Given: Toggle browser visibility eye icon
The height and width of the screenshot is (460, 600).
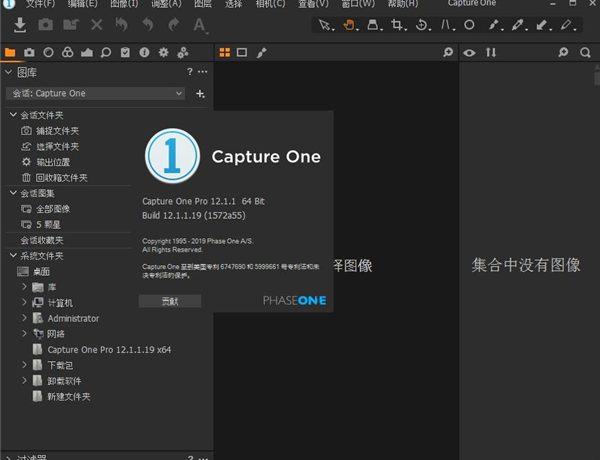Looking at the screenshot, I should (469, 52).
